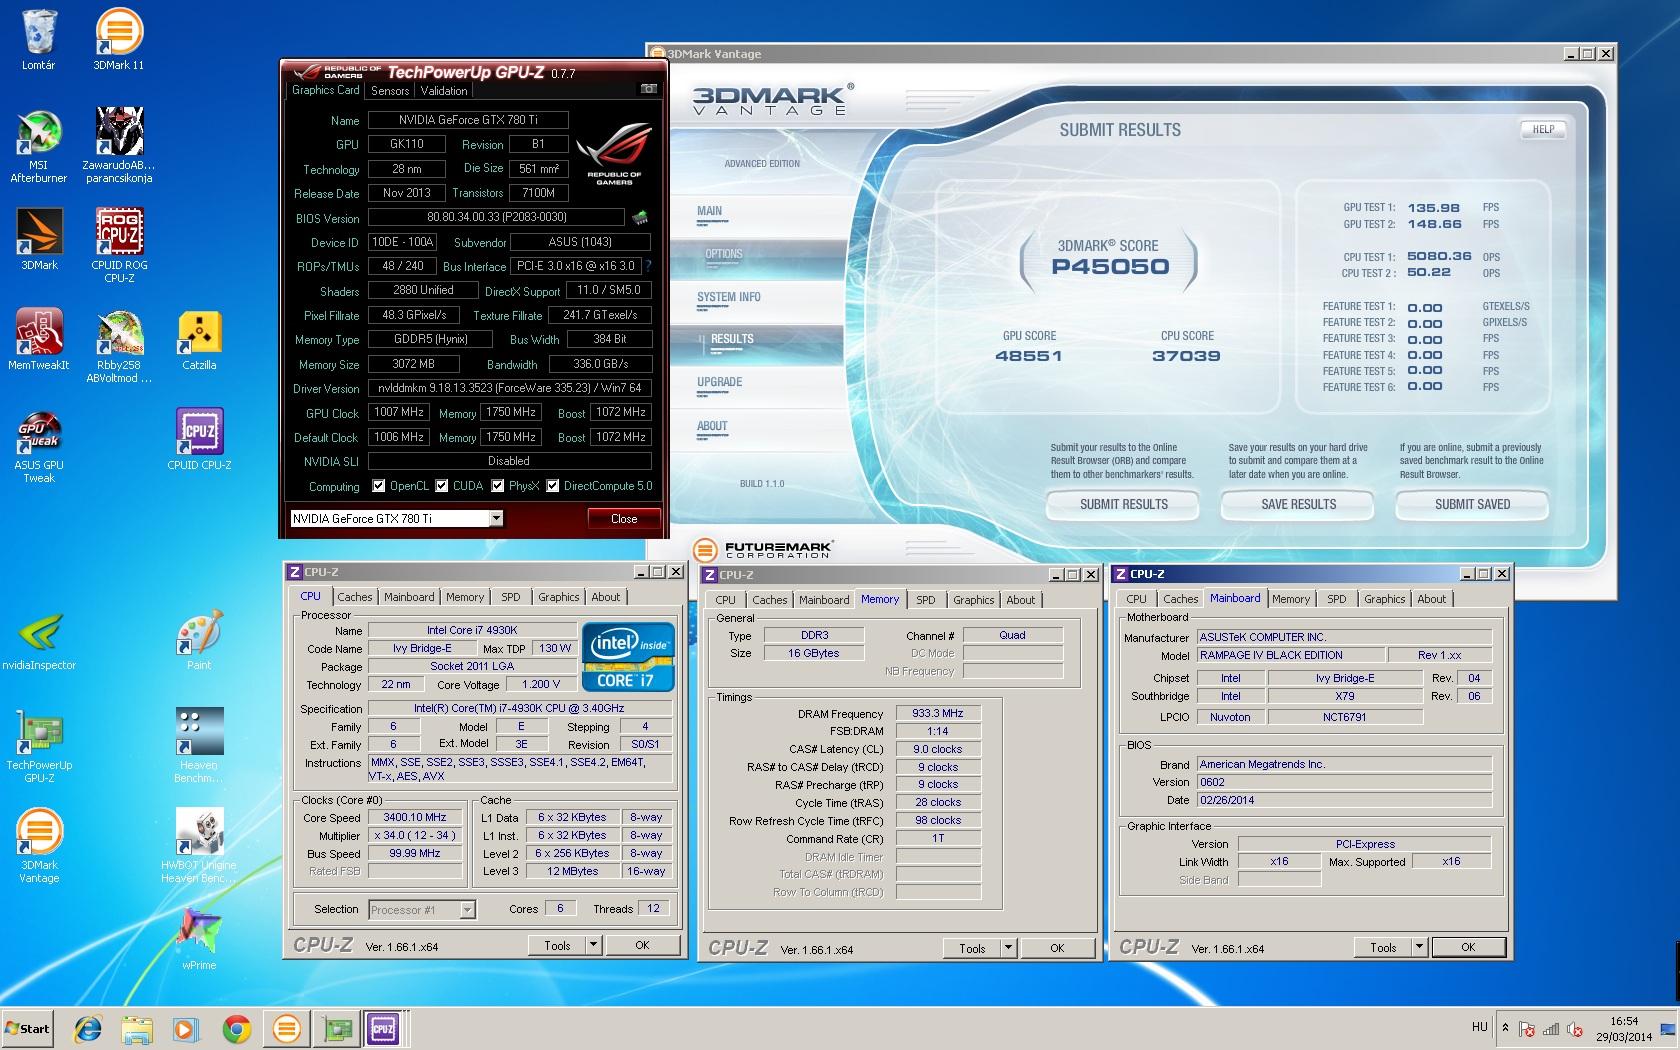Click OK in the CPU-Z Mainboard window
The image size is (1680, 1050).
click(1467, 947)
